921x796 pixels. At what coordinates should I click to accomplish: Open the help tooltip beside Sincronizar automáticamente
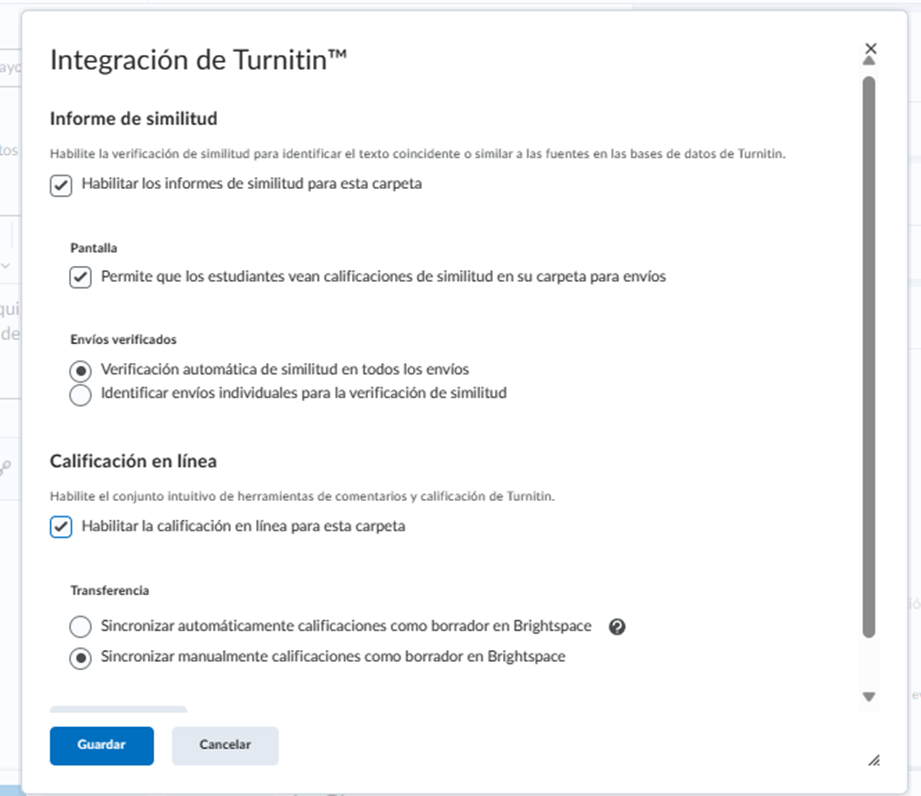(x=618, y=626)
